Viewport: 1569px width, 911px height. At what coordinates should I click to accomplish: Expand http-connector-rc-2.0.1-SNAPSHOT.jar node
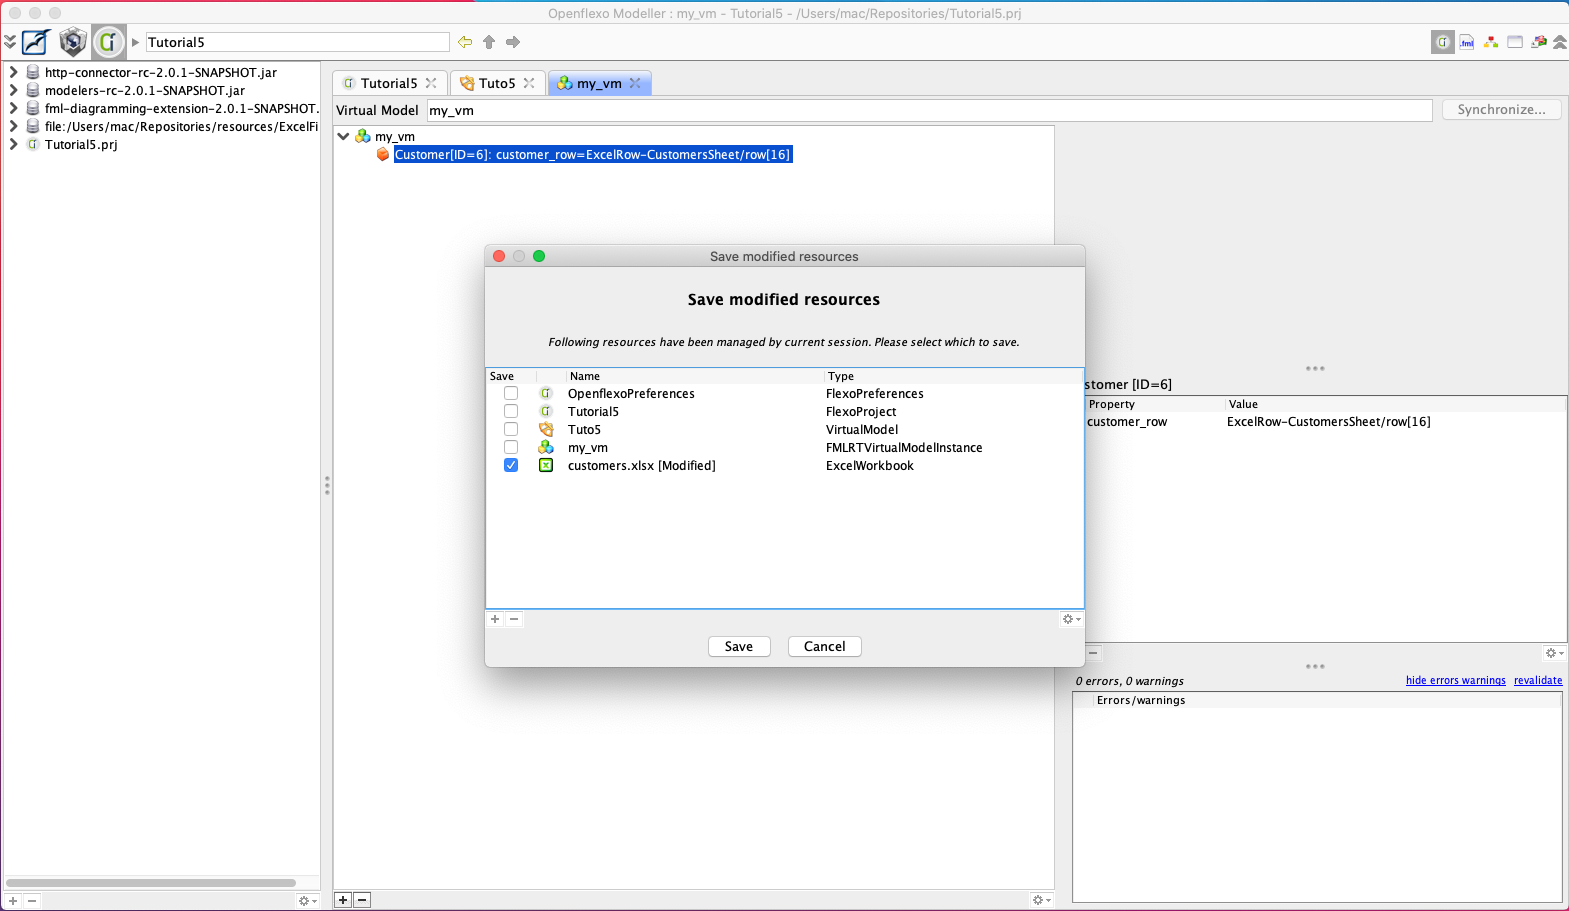pos(14,72)
